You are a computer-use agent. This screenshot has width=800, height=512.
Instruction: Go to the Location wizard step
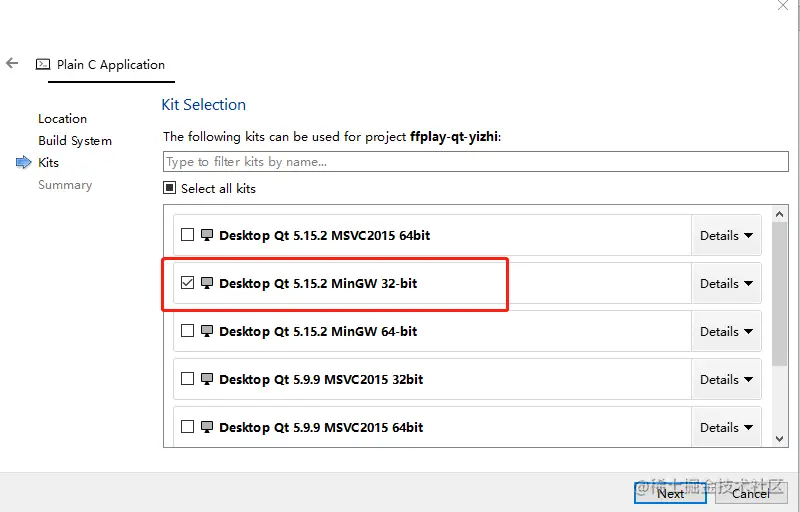[x=62, y=119]
